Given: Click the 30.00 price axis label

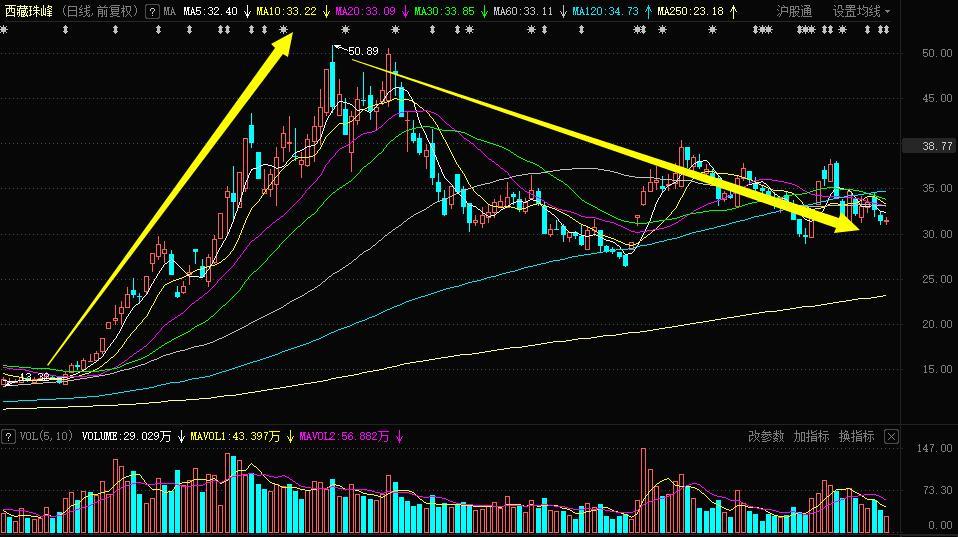Looking at the screenshot, I should [937, 234].
